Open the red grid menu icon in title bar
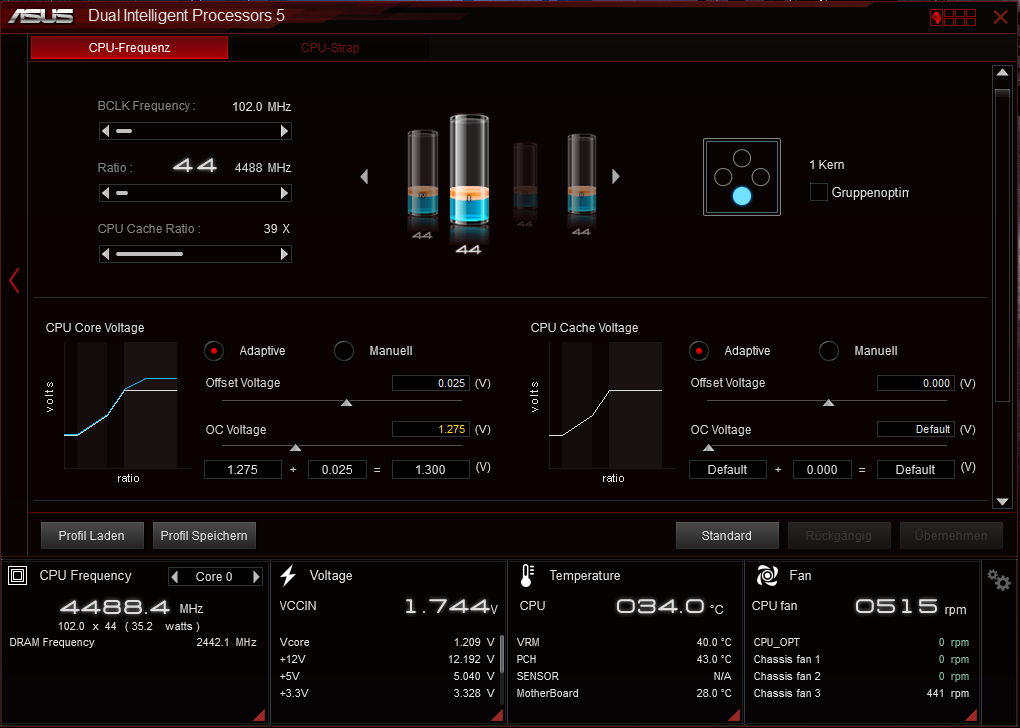 coord(953,17)
